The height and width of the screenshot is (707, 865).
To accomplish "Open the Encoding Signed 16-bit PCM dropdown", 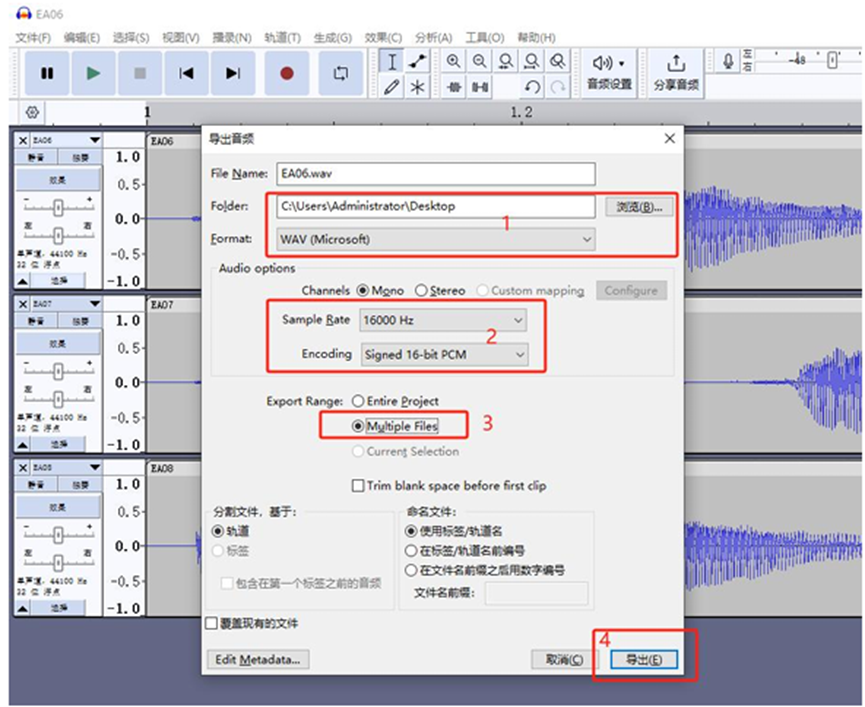I will (x=443, y=354).
